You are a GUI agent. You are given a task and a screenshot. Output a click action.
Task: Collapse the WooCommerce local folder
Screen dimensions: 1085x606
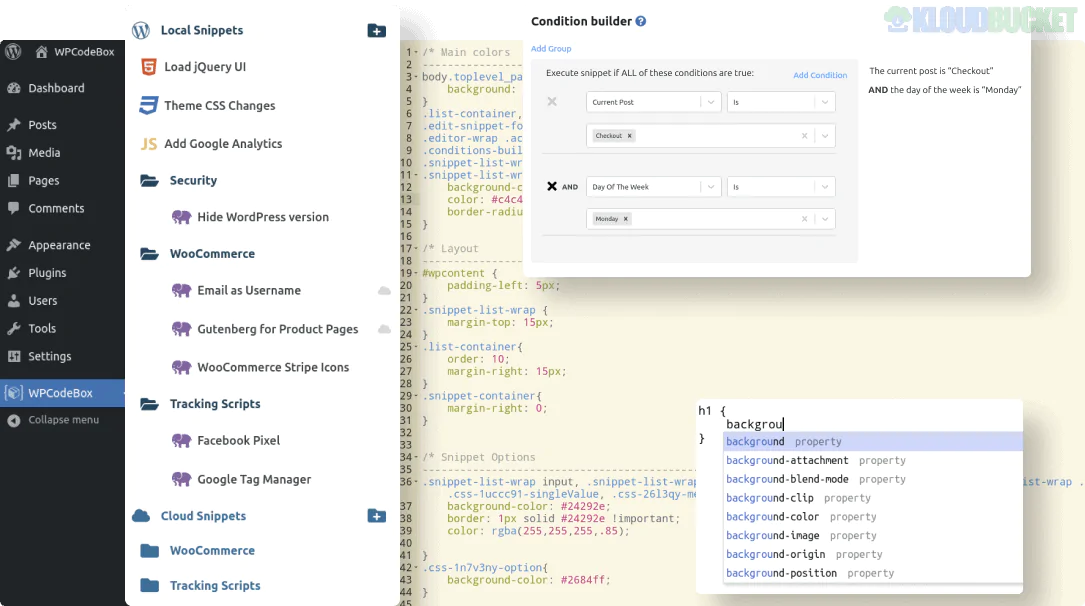pyautogui.click(x=149, y=254)
